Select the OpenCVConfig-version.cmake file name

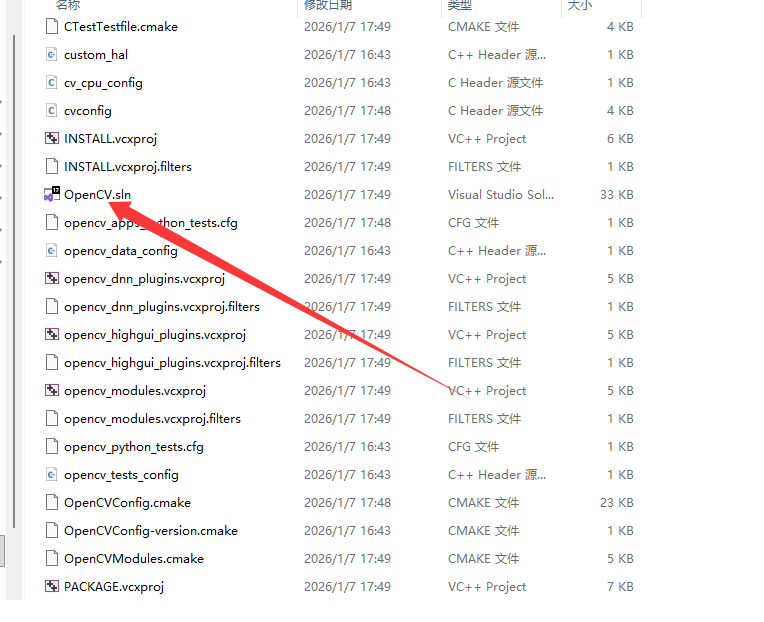151,531
